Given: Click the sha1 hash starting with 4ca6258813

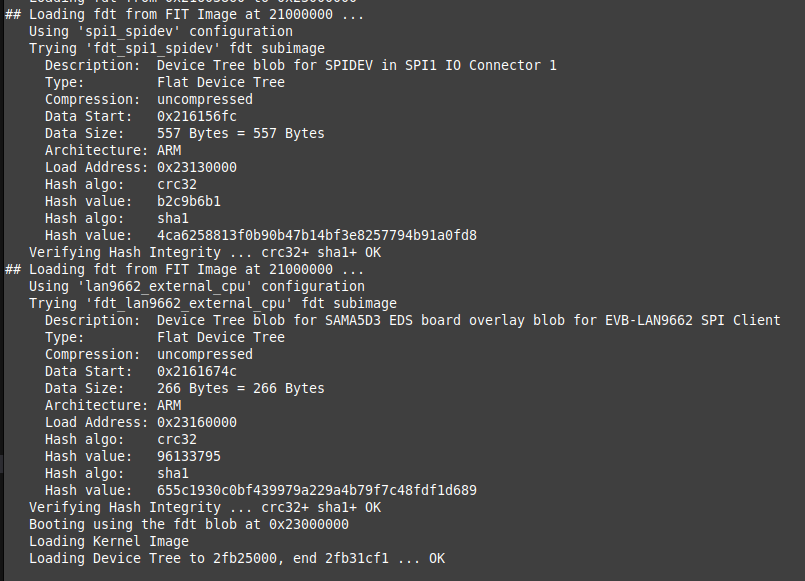Looking at the screenshot, I should [317, 235].
